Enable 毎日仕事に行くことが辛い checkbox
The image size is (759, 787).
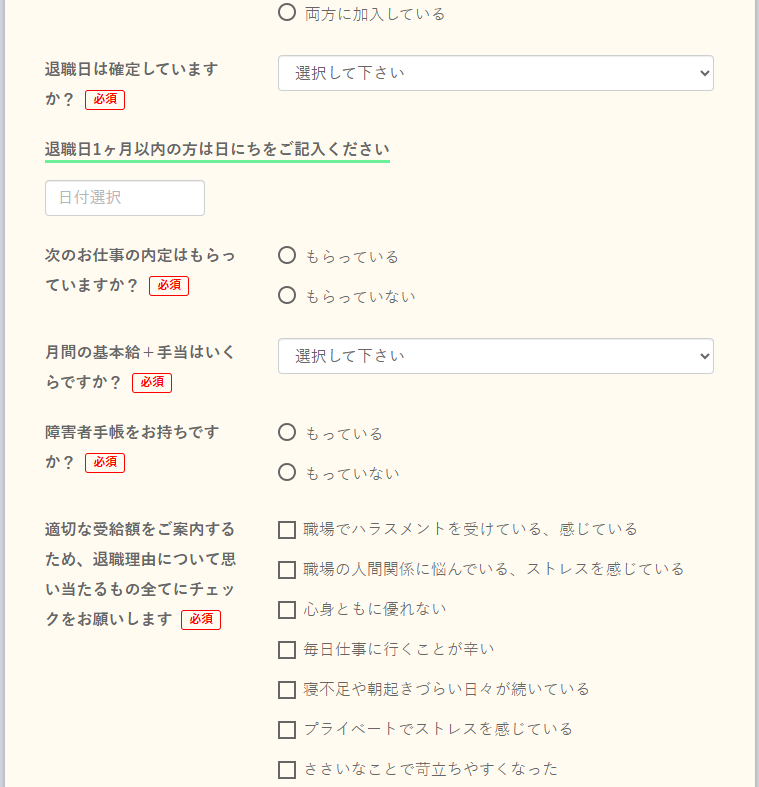click(x=287, y=649)
